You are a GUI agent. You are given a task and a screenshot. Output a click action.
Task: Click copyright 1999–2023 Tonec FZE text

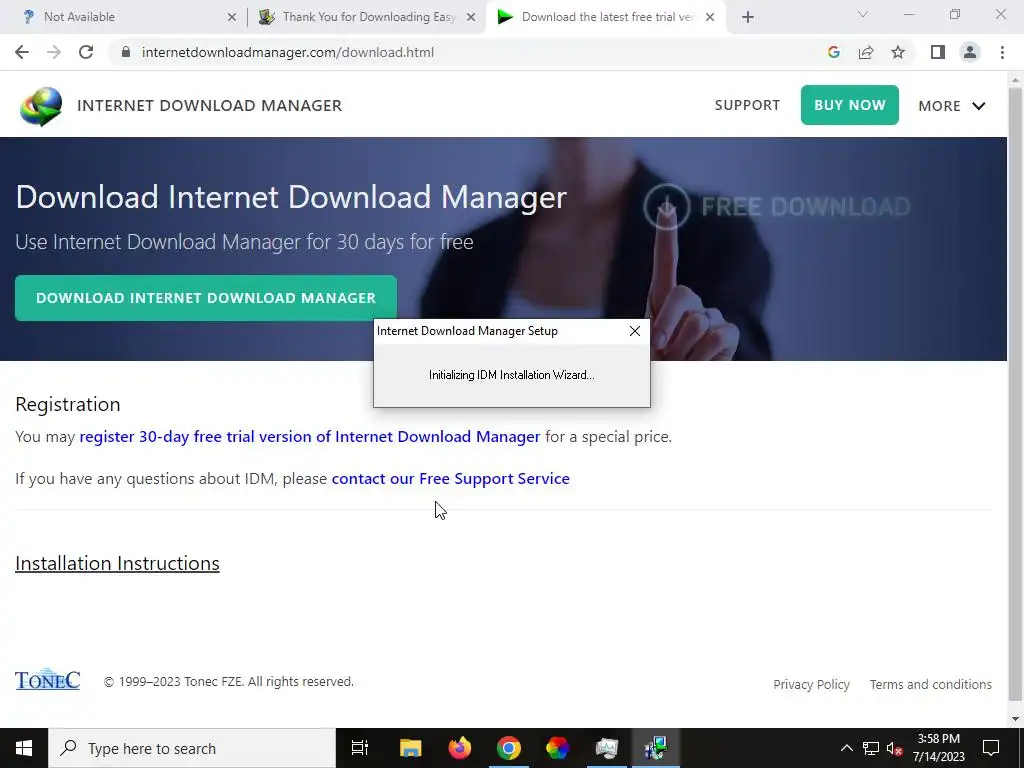click(x=229, y=682)
